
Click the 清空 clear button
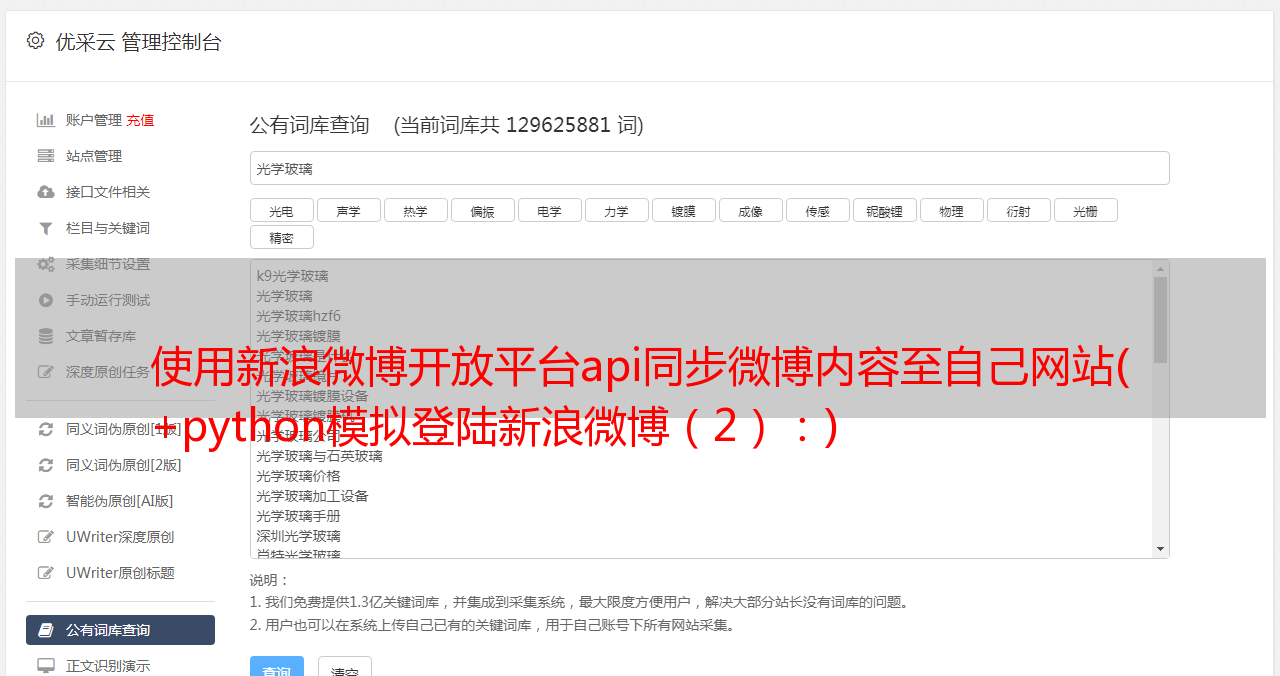click(x=345, y=669)
